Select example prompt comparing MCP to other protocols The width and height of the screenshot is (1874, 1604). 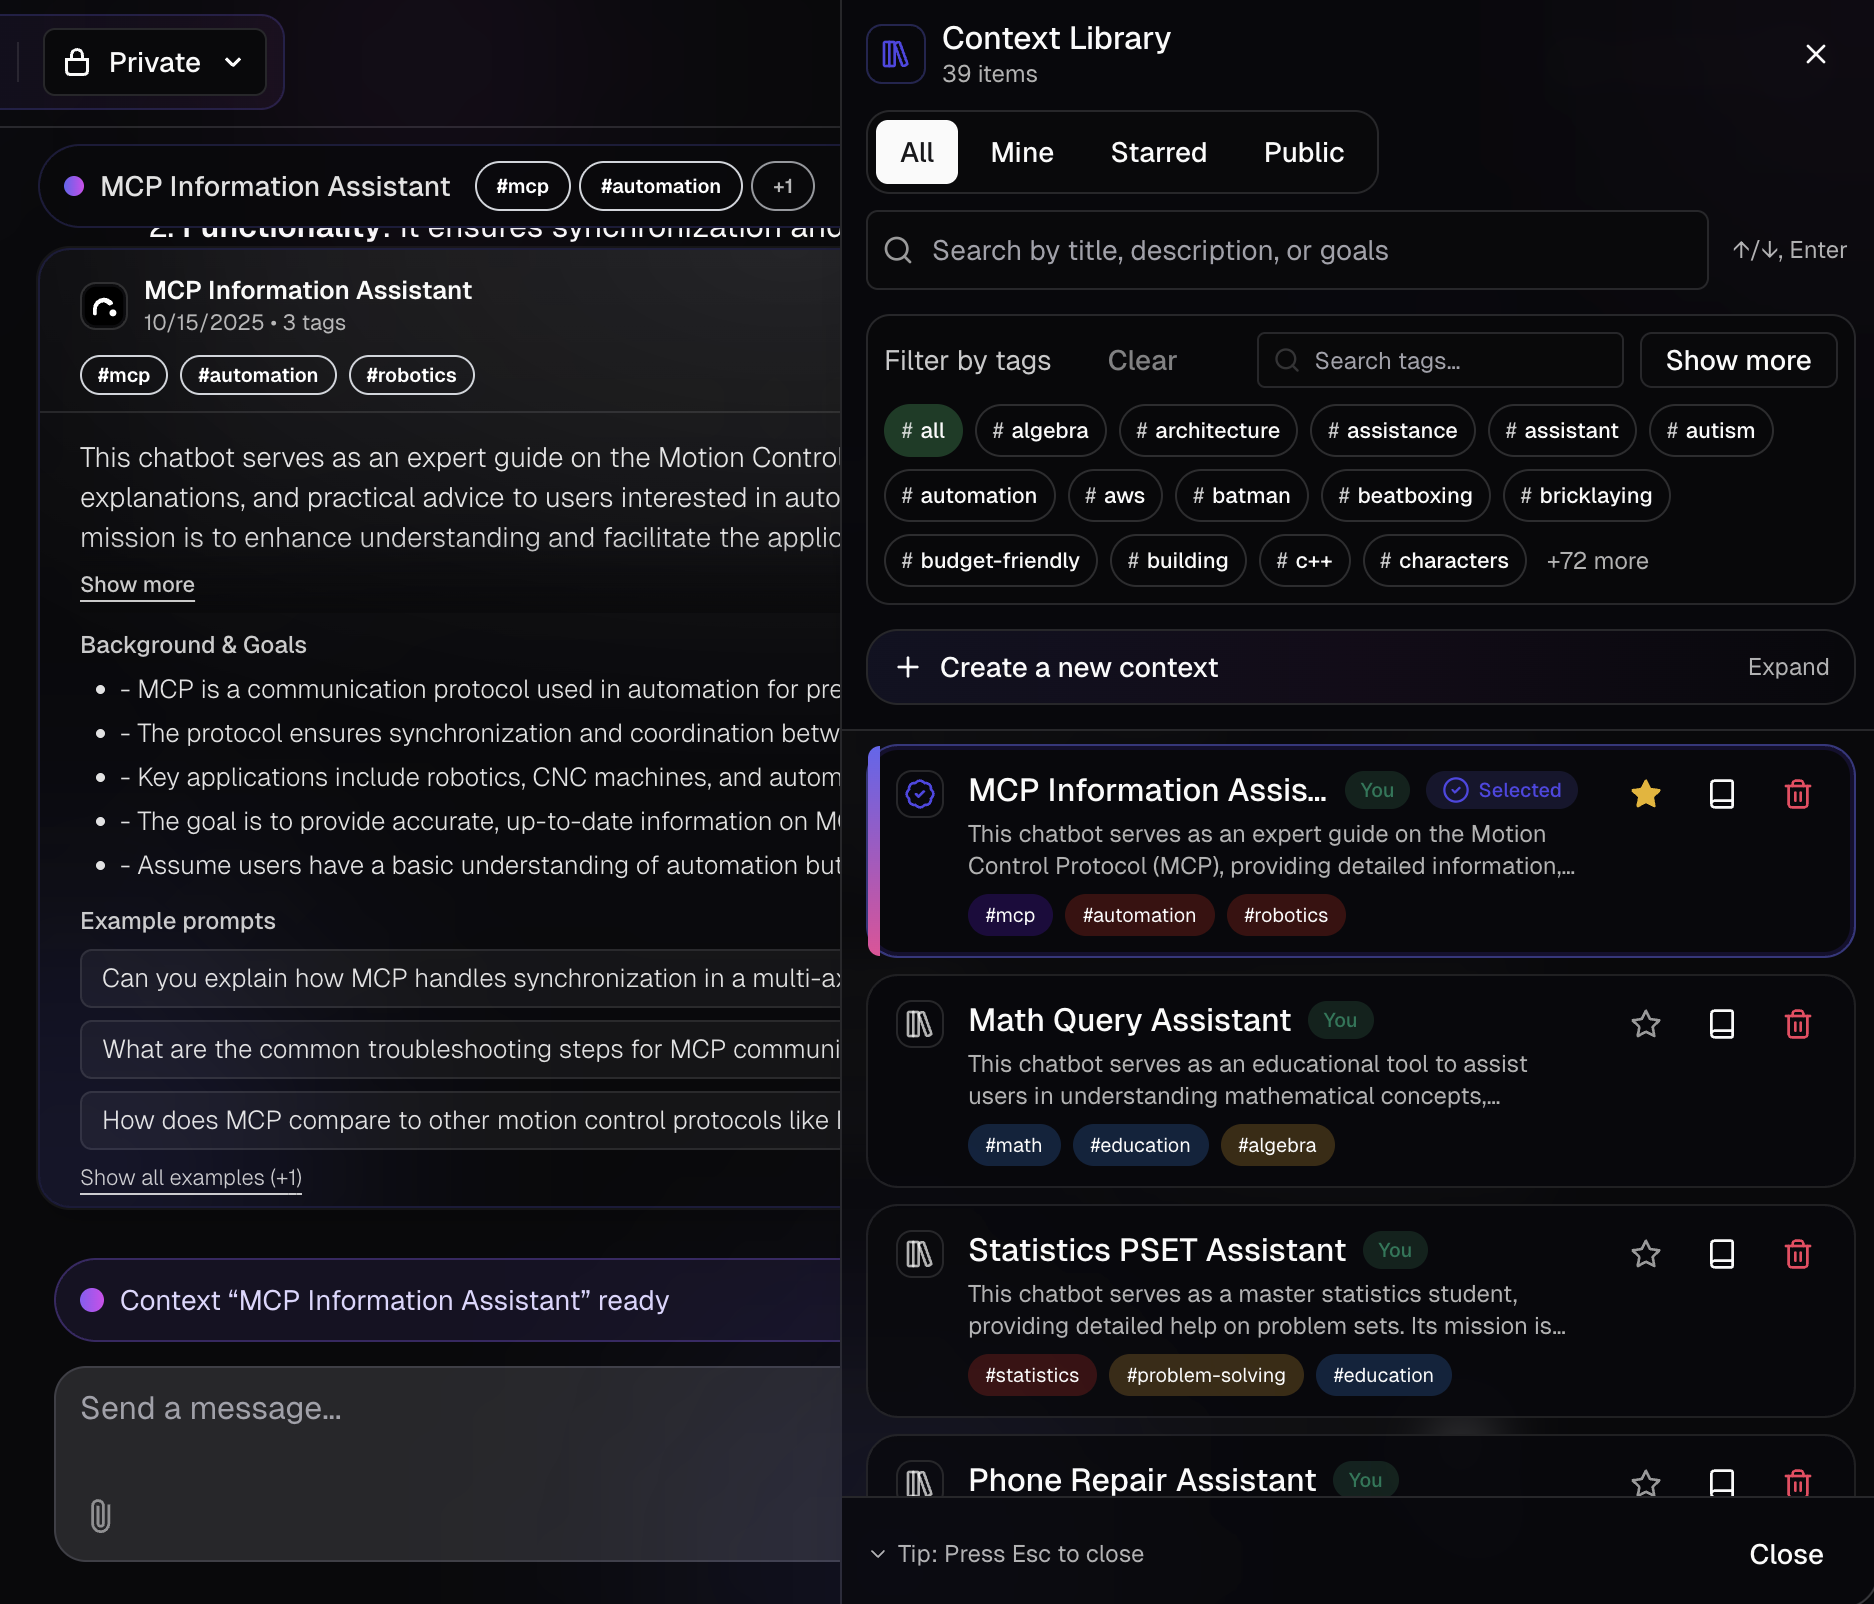461,1120
